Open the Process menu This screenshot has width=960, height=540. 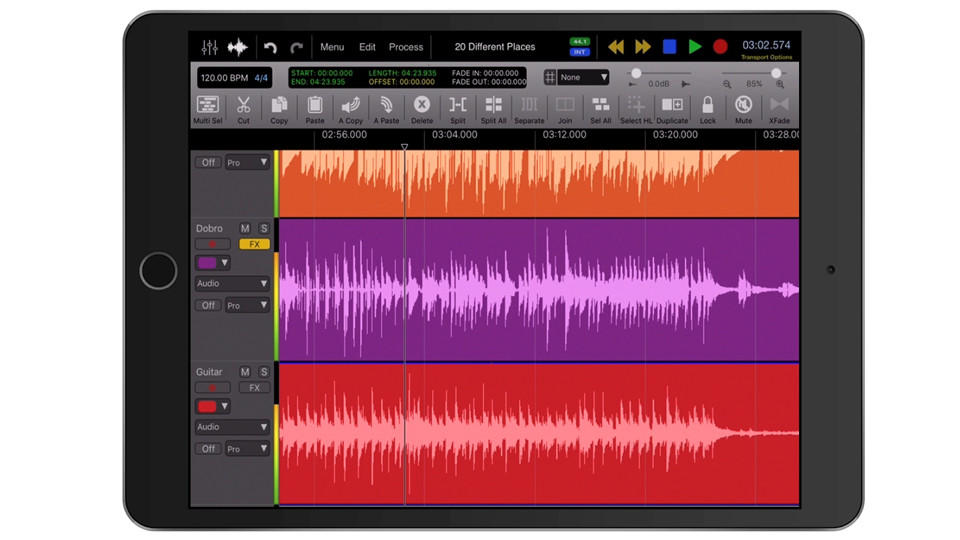click(406, 47)
